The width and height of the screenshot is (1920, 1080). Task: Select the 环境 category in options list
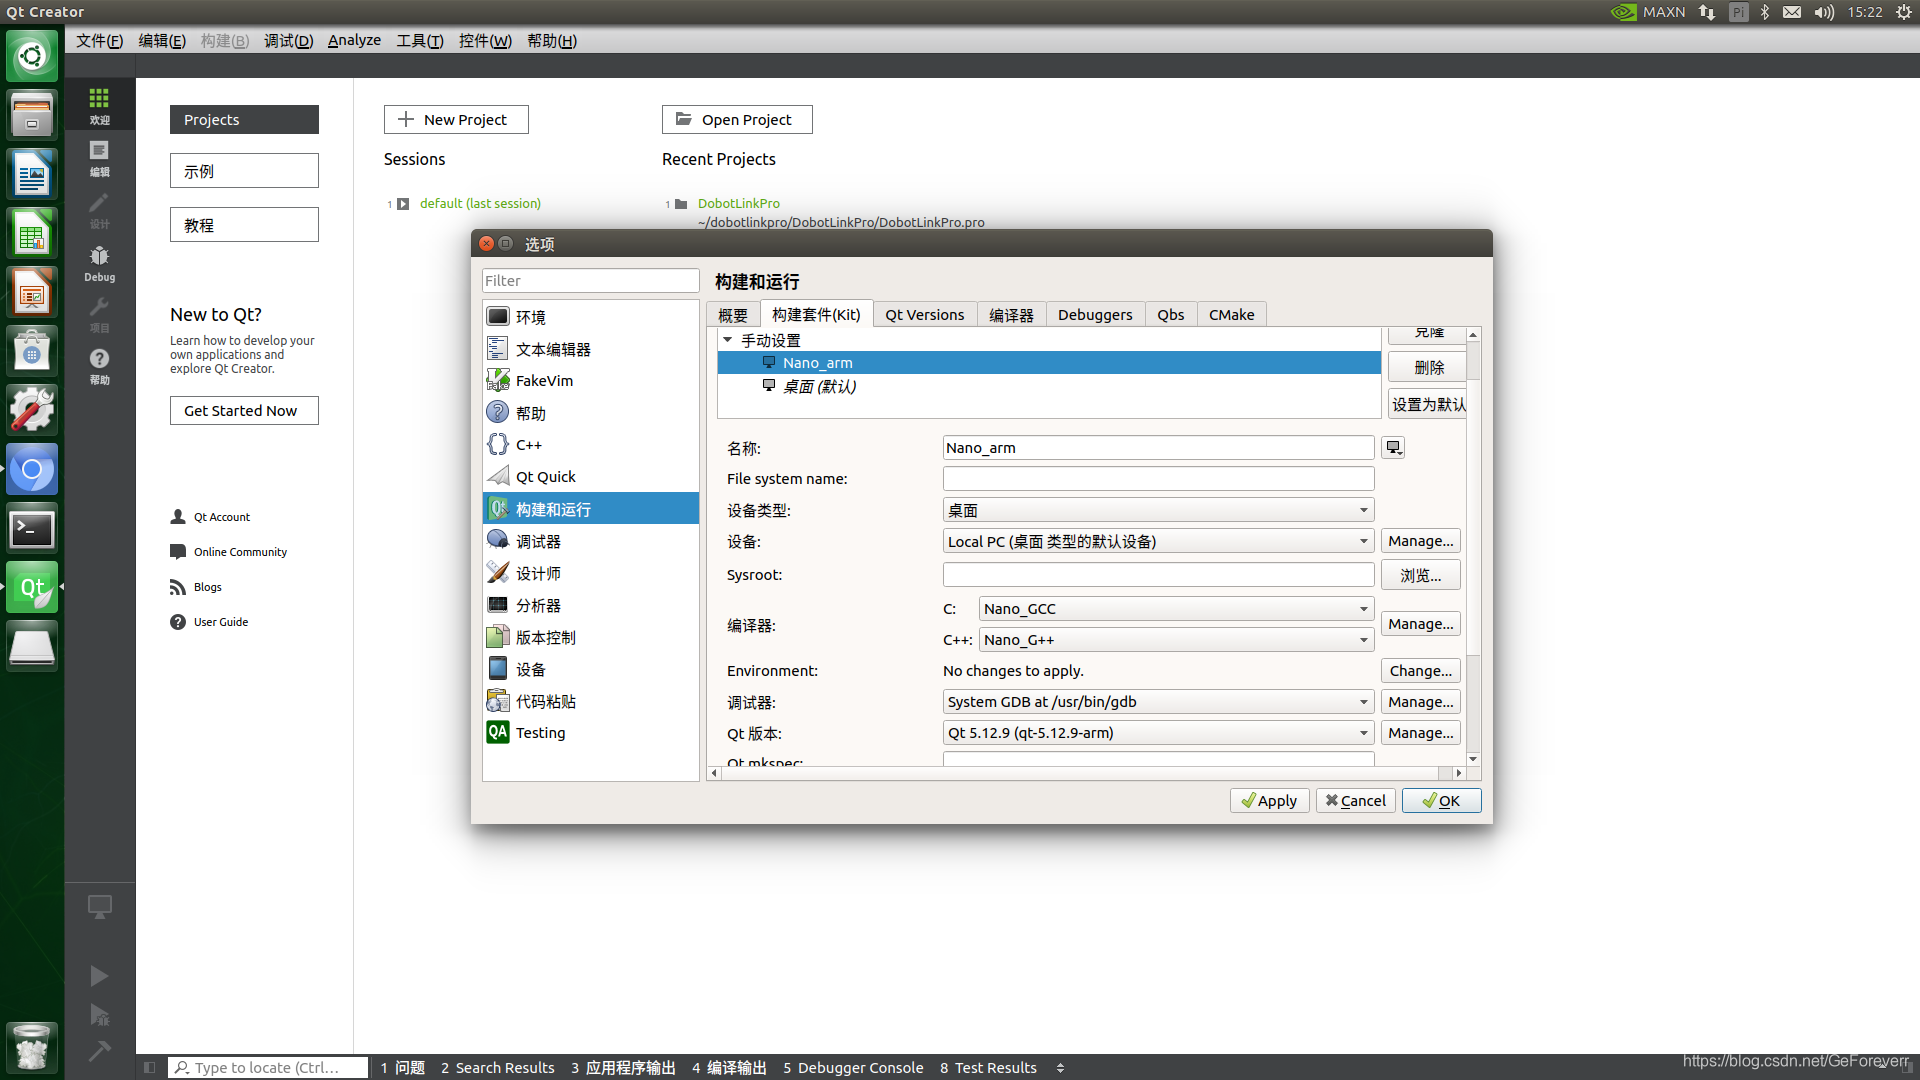click(x=591, y=317)
